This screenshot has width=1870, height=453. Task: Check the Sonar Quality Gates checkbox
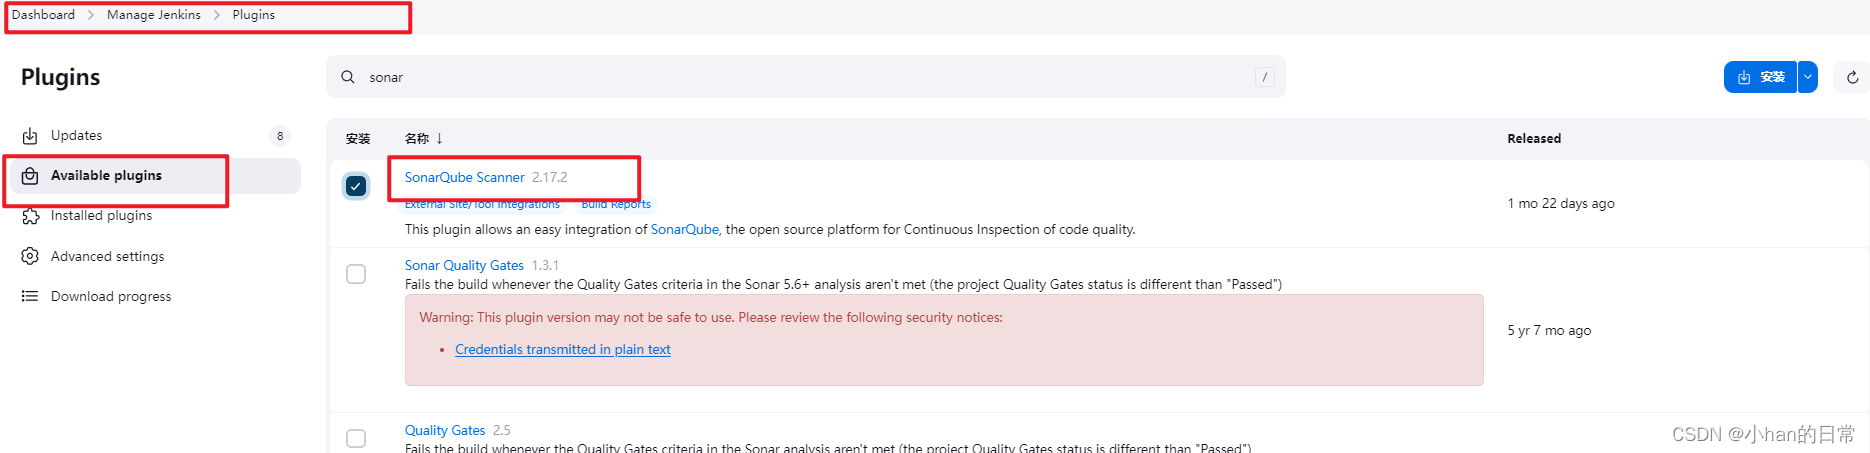pyautogui.click(x=356, y=274)
